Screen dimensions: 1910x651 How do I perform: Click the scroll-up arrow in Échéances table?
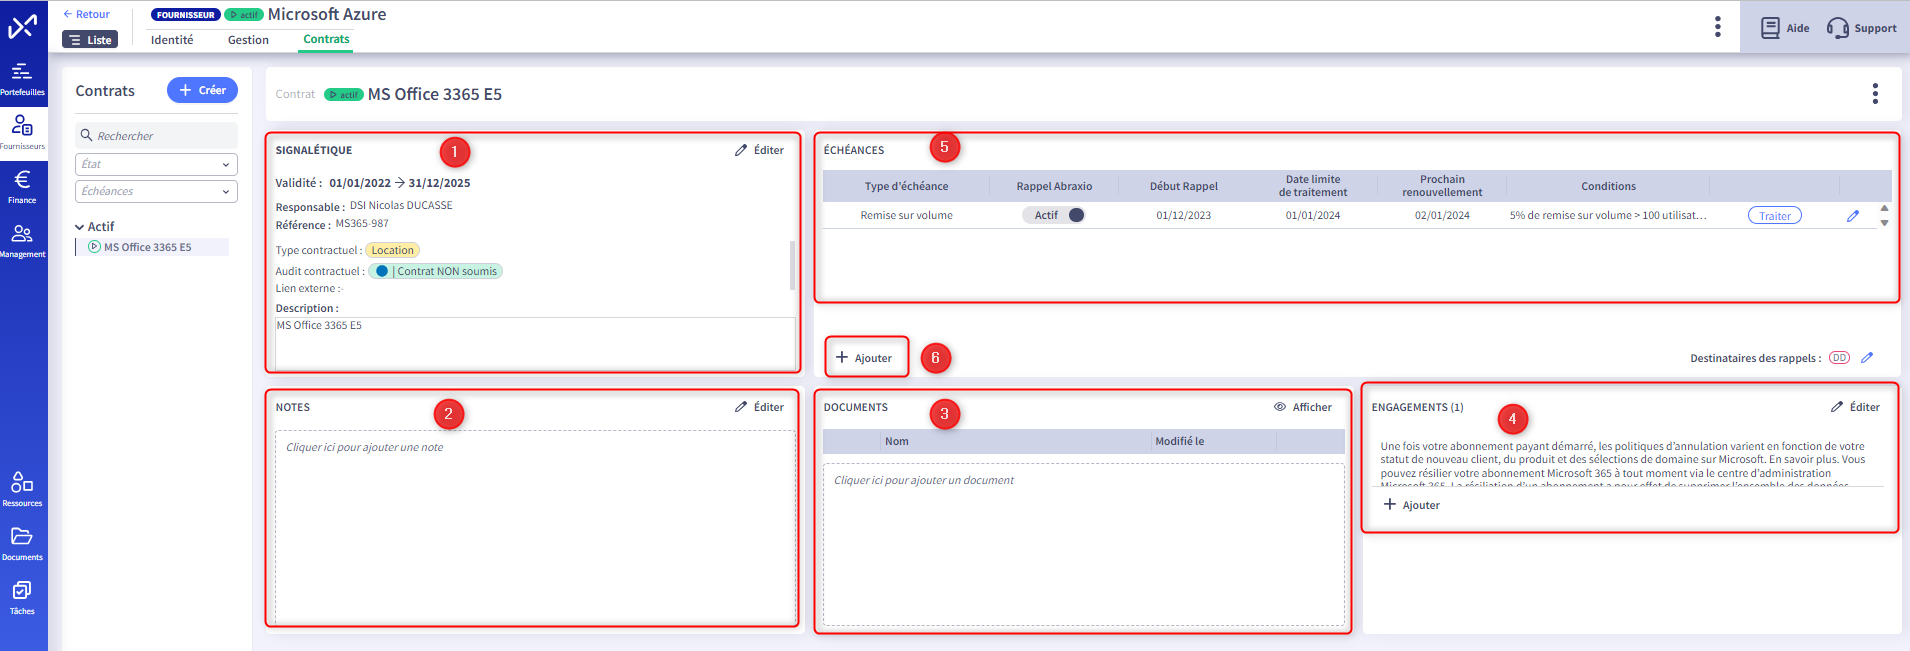point(1884,209)
